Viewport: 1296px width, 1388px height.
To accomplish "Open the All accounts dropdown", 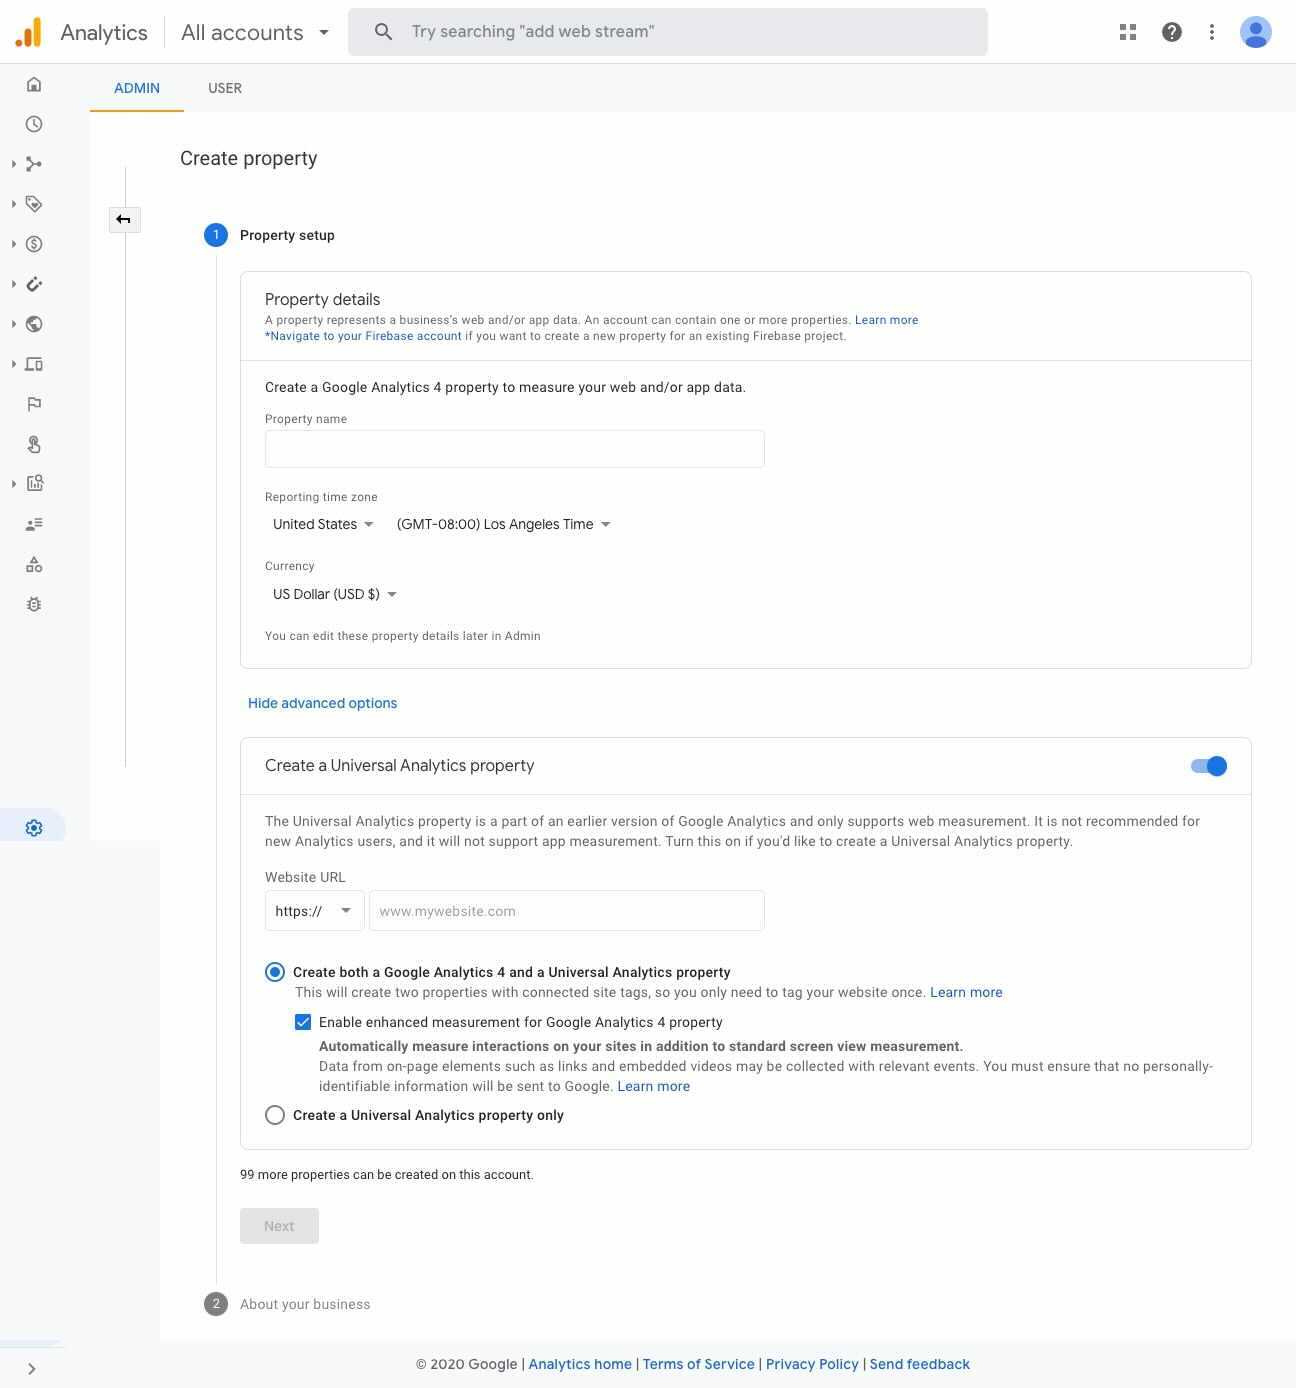I will pos(255,32).
